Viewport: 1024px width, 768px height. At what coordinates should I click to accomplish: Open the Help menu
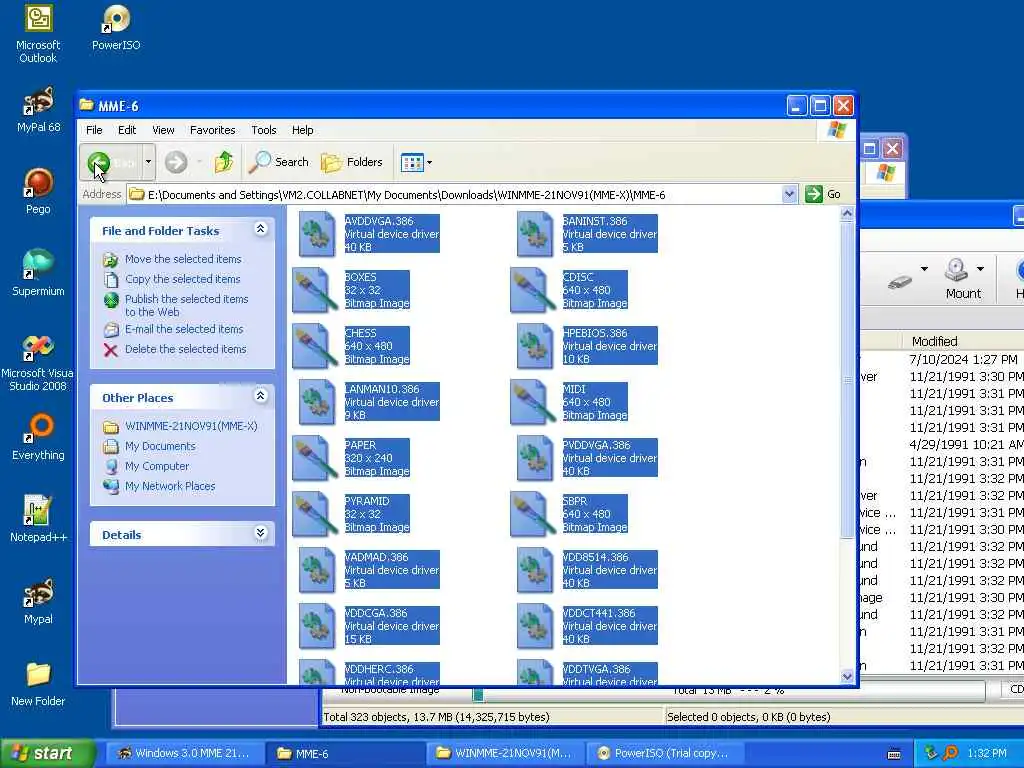[x=302, y=130]
